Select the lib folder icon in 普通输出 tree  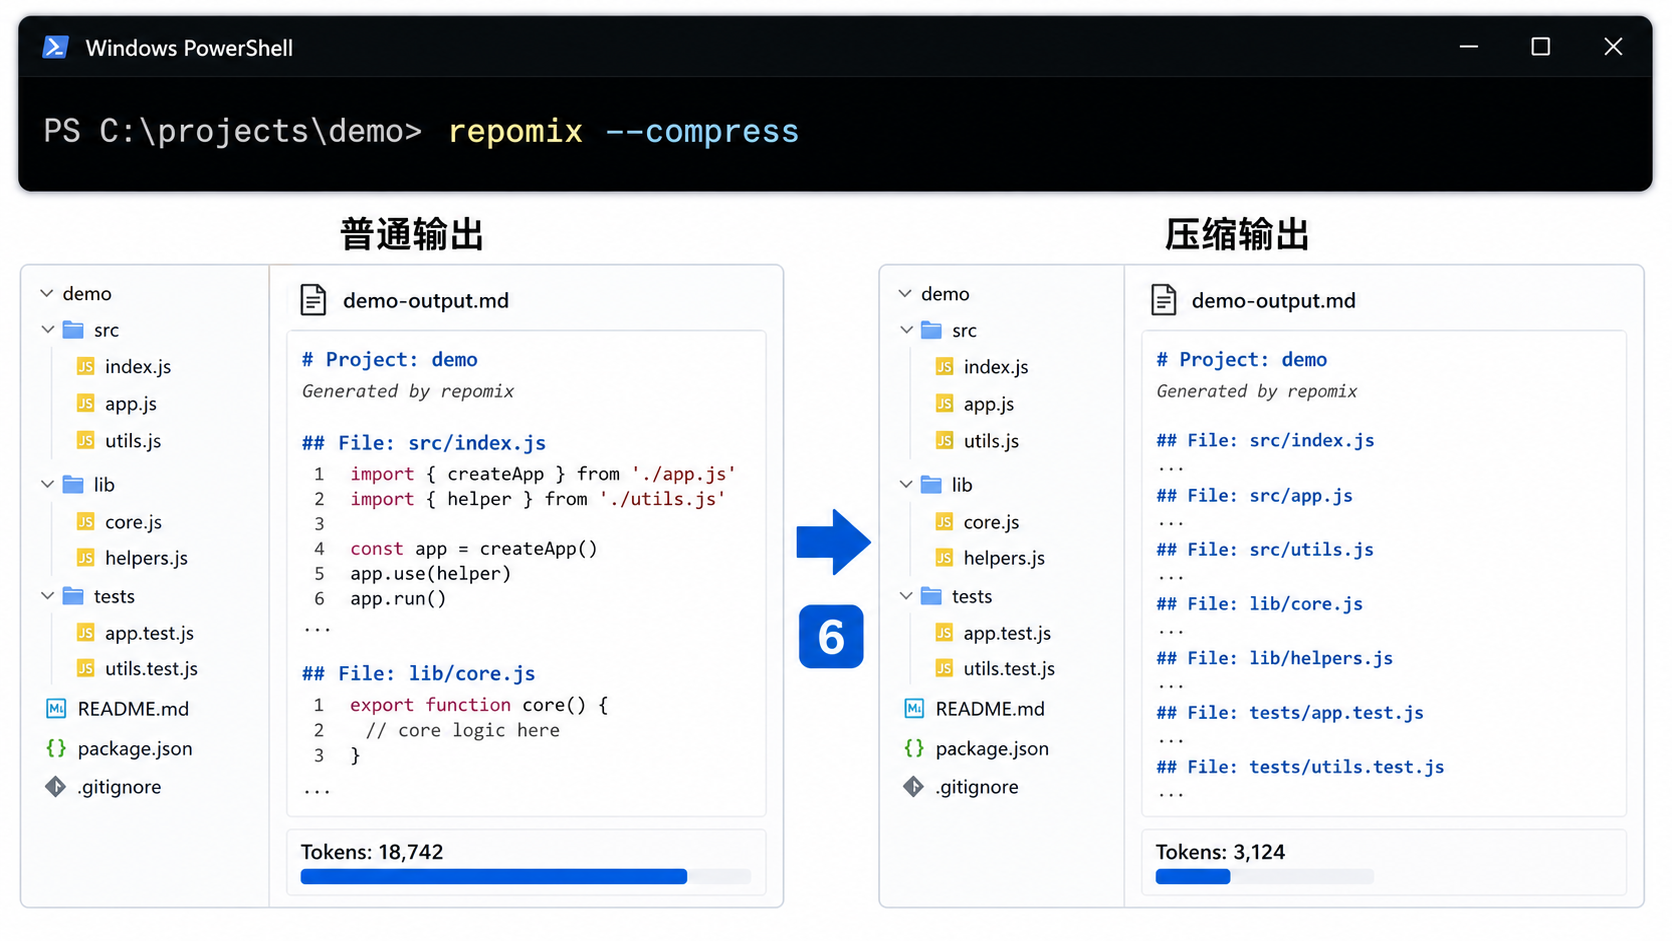coord(73,485)
